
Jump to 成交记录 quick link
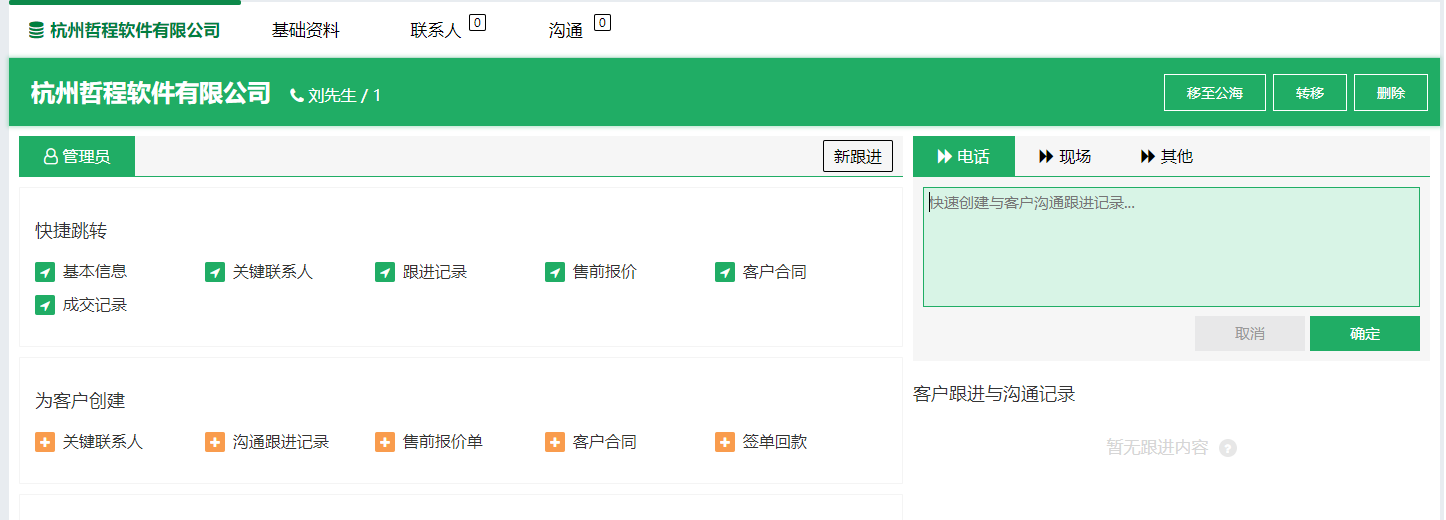point(95,305)
